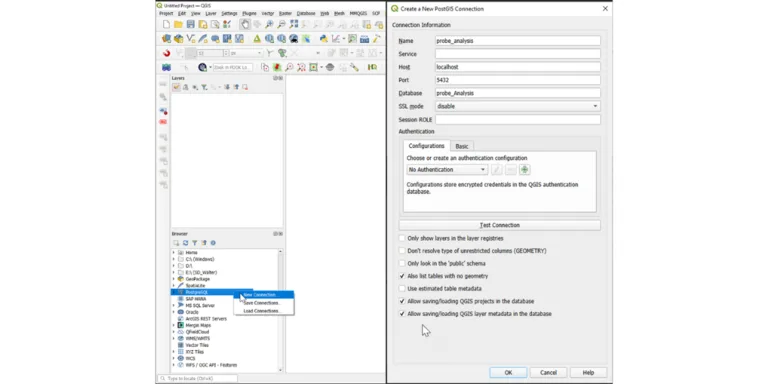Click the Filter Browser funnel icon

point(194,243)
